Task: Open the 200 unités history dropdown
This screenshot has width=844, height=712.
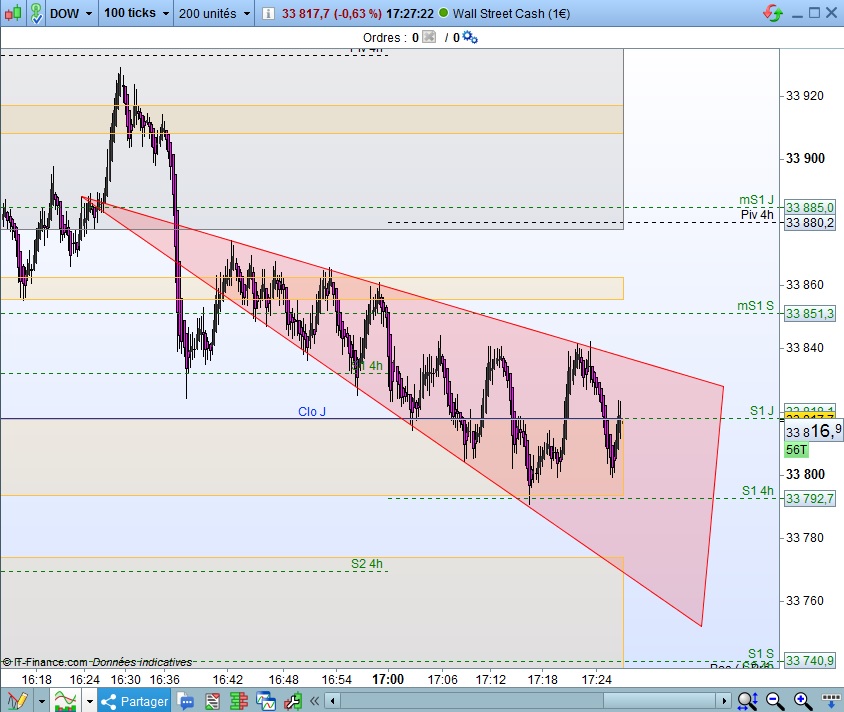Action: (x=214, y=13)
